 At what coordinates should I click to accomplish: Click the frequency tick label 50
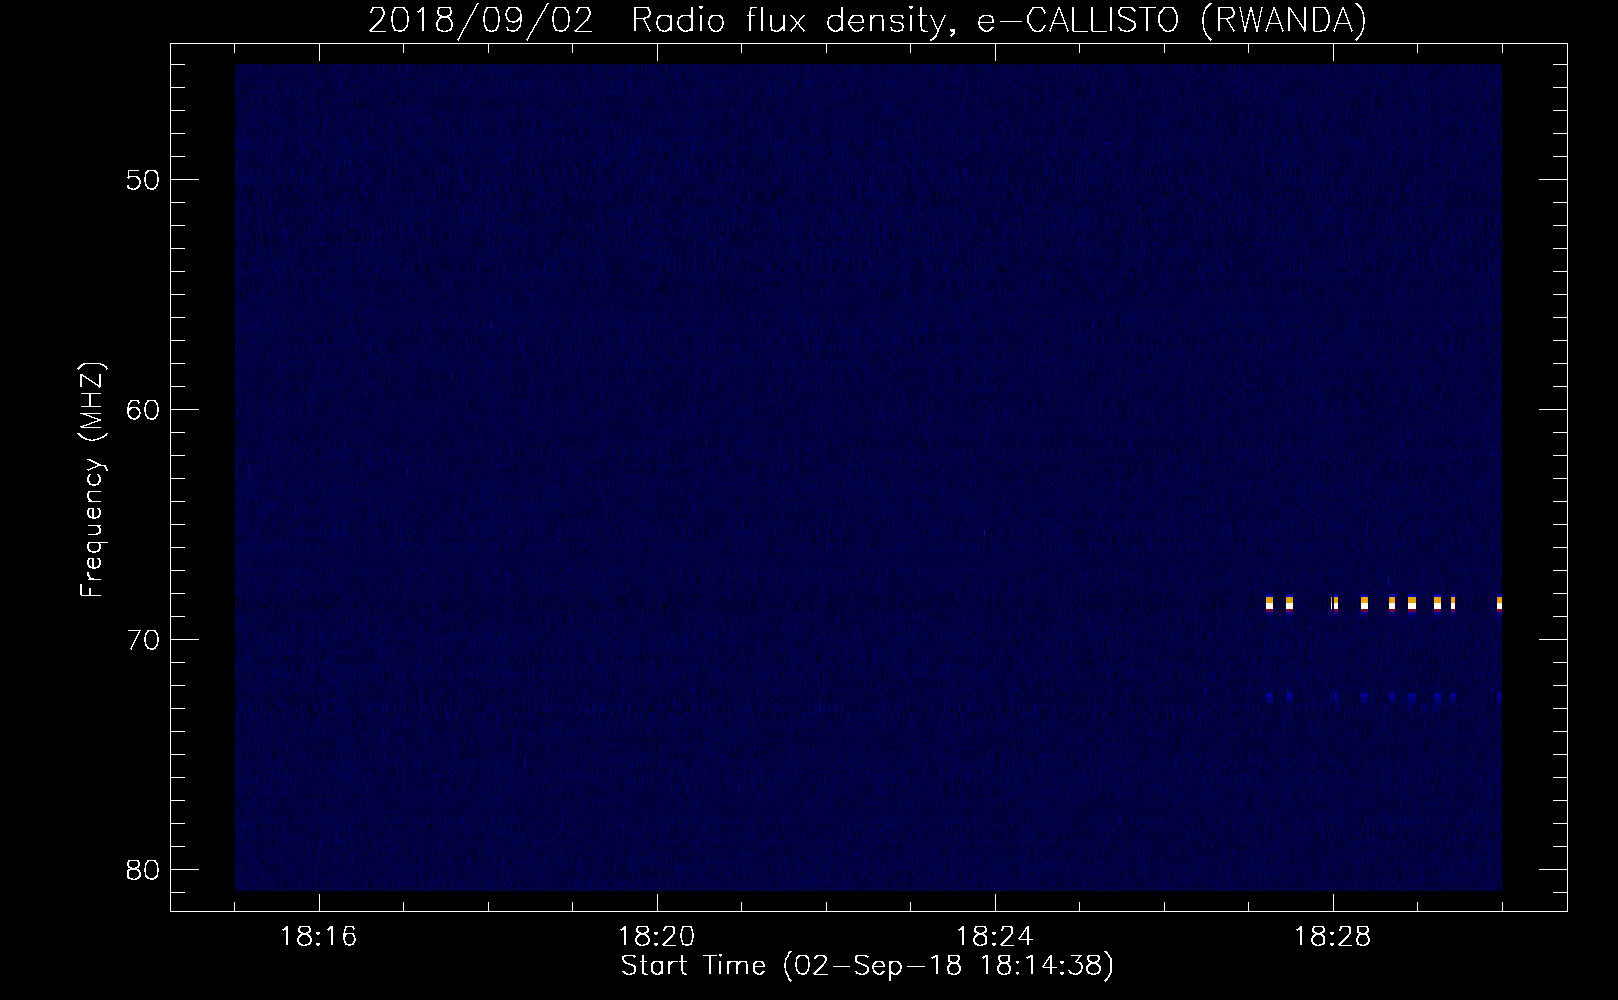click(144, 180)
